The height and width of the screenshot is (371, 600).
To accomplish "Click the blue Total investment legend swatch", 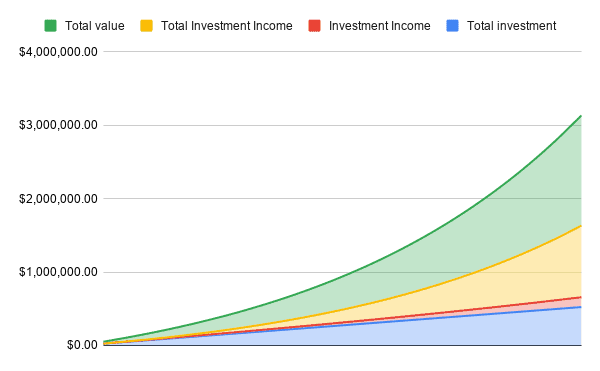I will 453,26.
